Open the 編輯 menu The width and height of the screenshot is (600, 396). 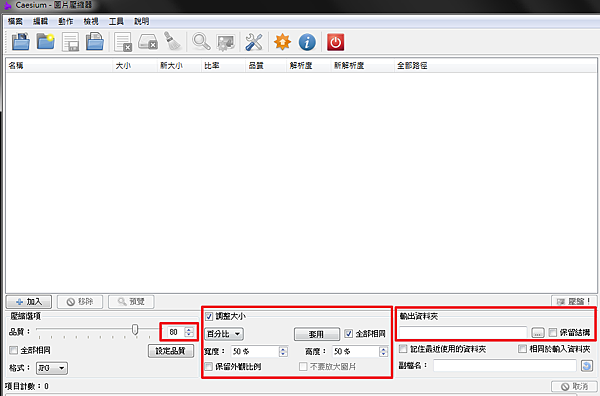click(x=41, y=21)
